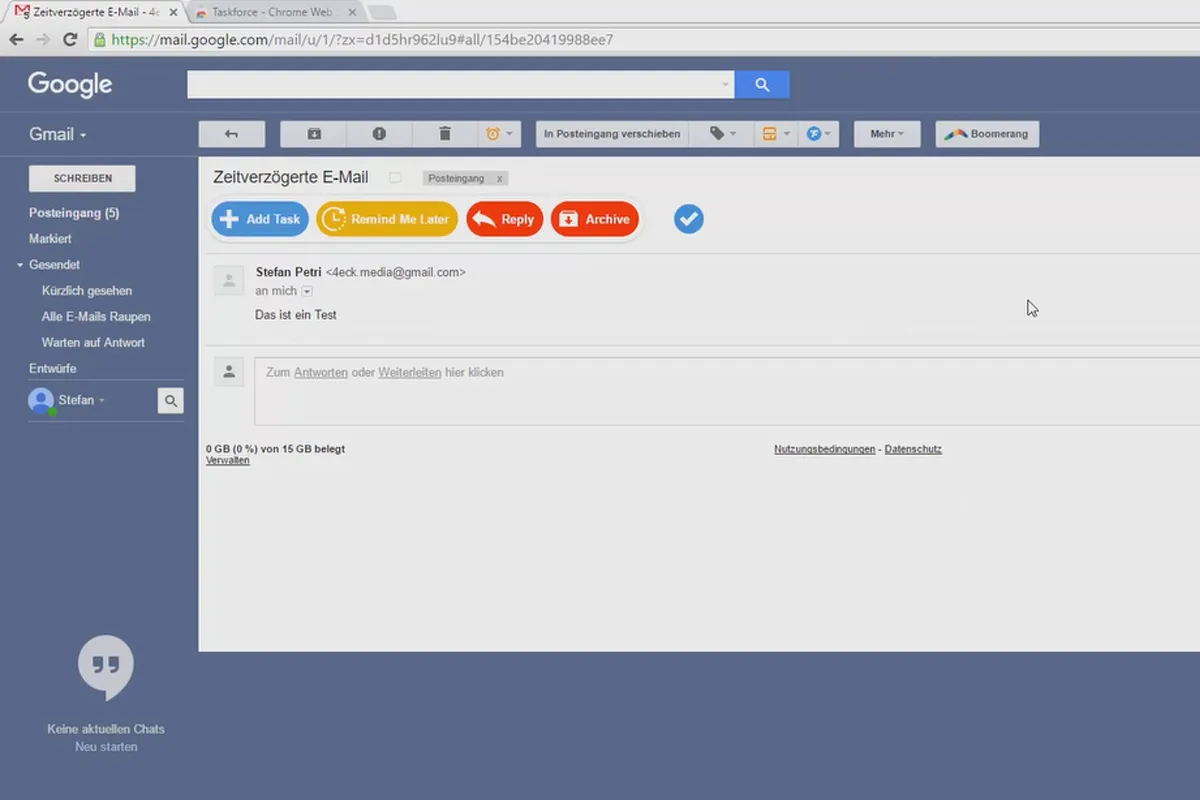Open the Mehr dropdown menu
Viewport: 1200px width, 800px height.
point(887,134)
